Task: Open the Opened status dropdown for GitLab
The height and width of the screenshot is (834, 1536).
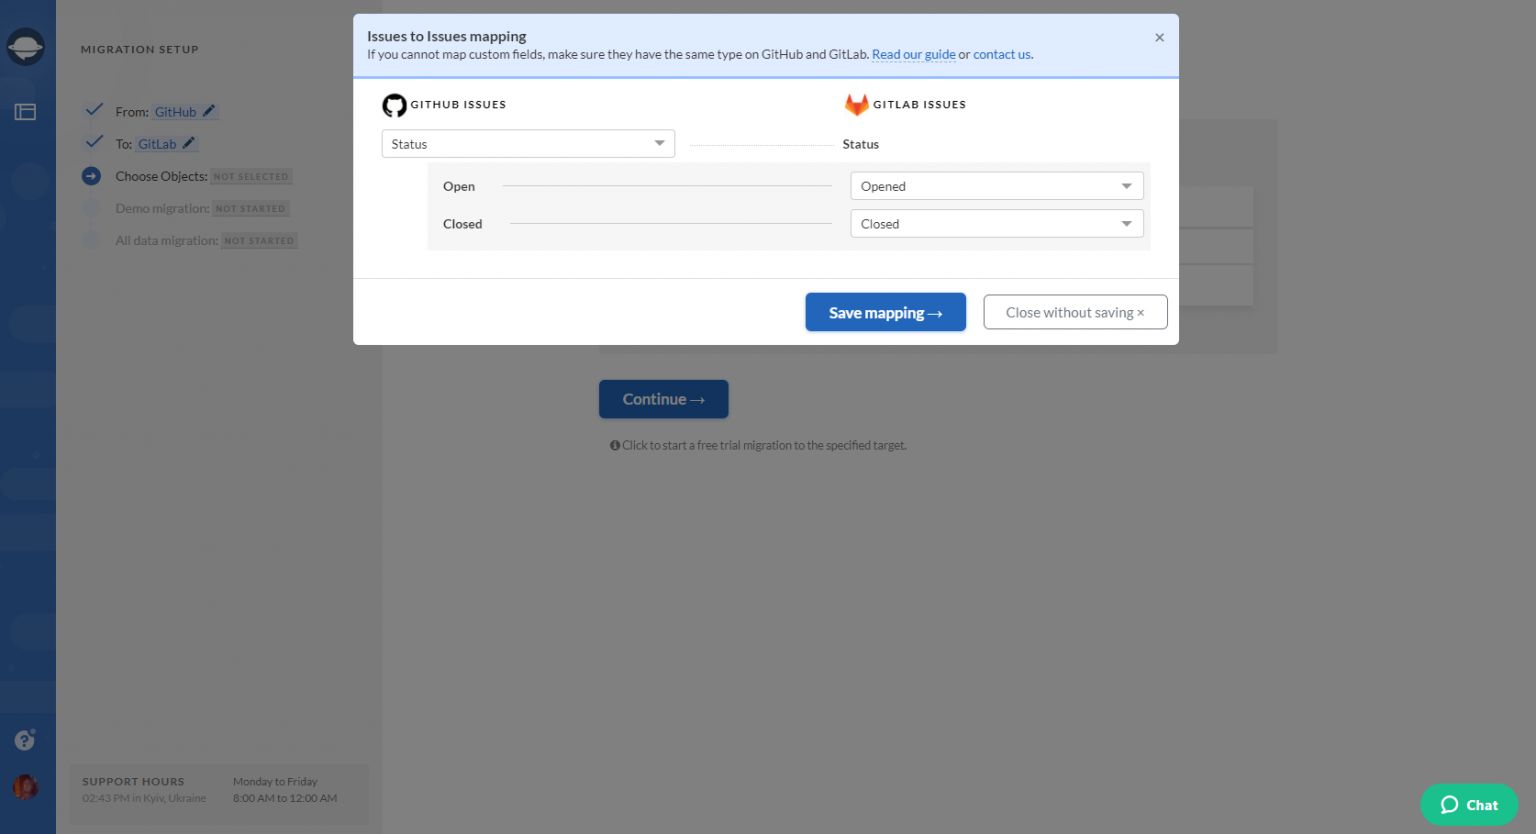Action: point(995,185)
